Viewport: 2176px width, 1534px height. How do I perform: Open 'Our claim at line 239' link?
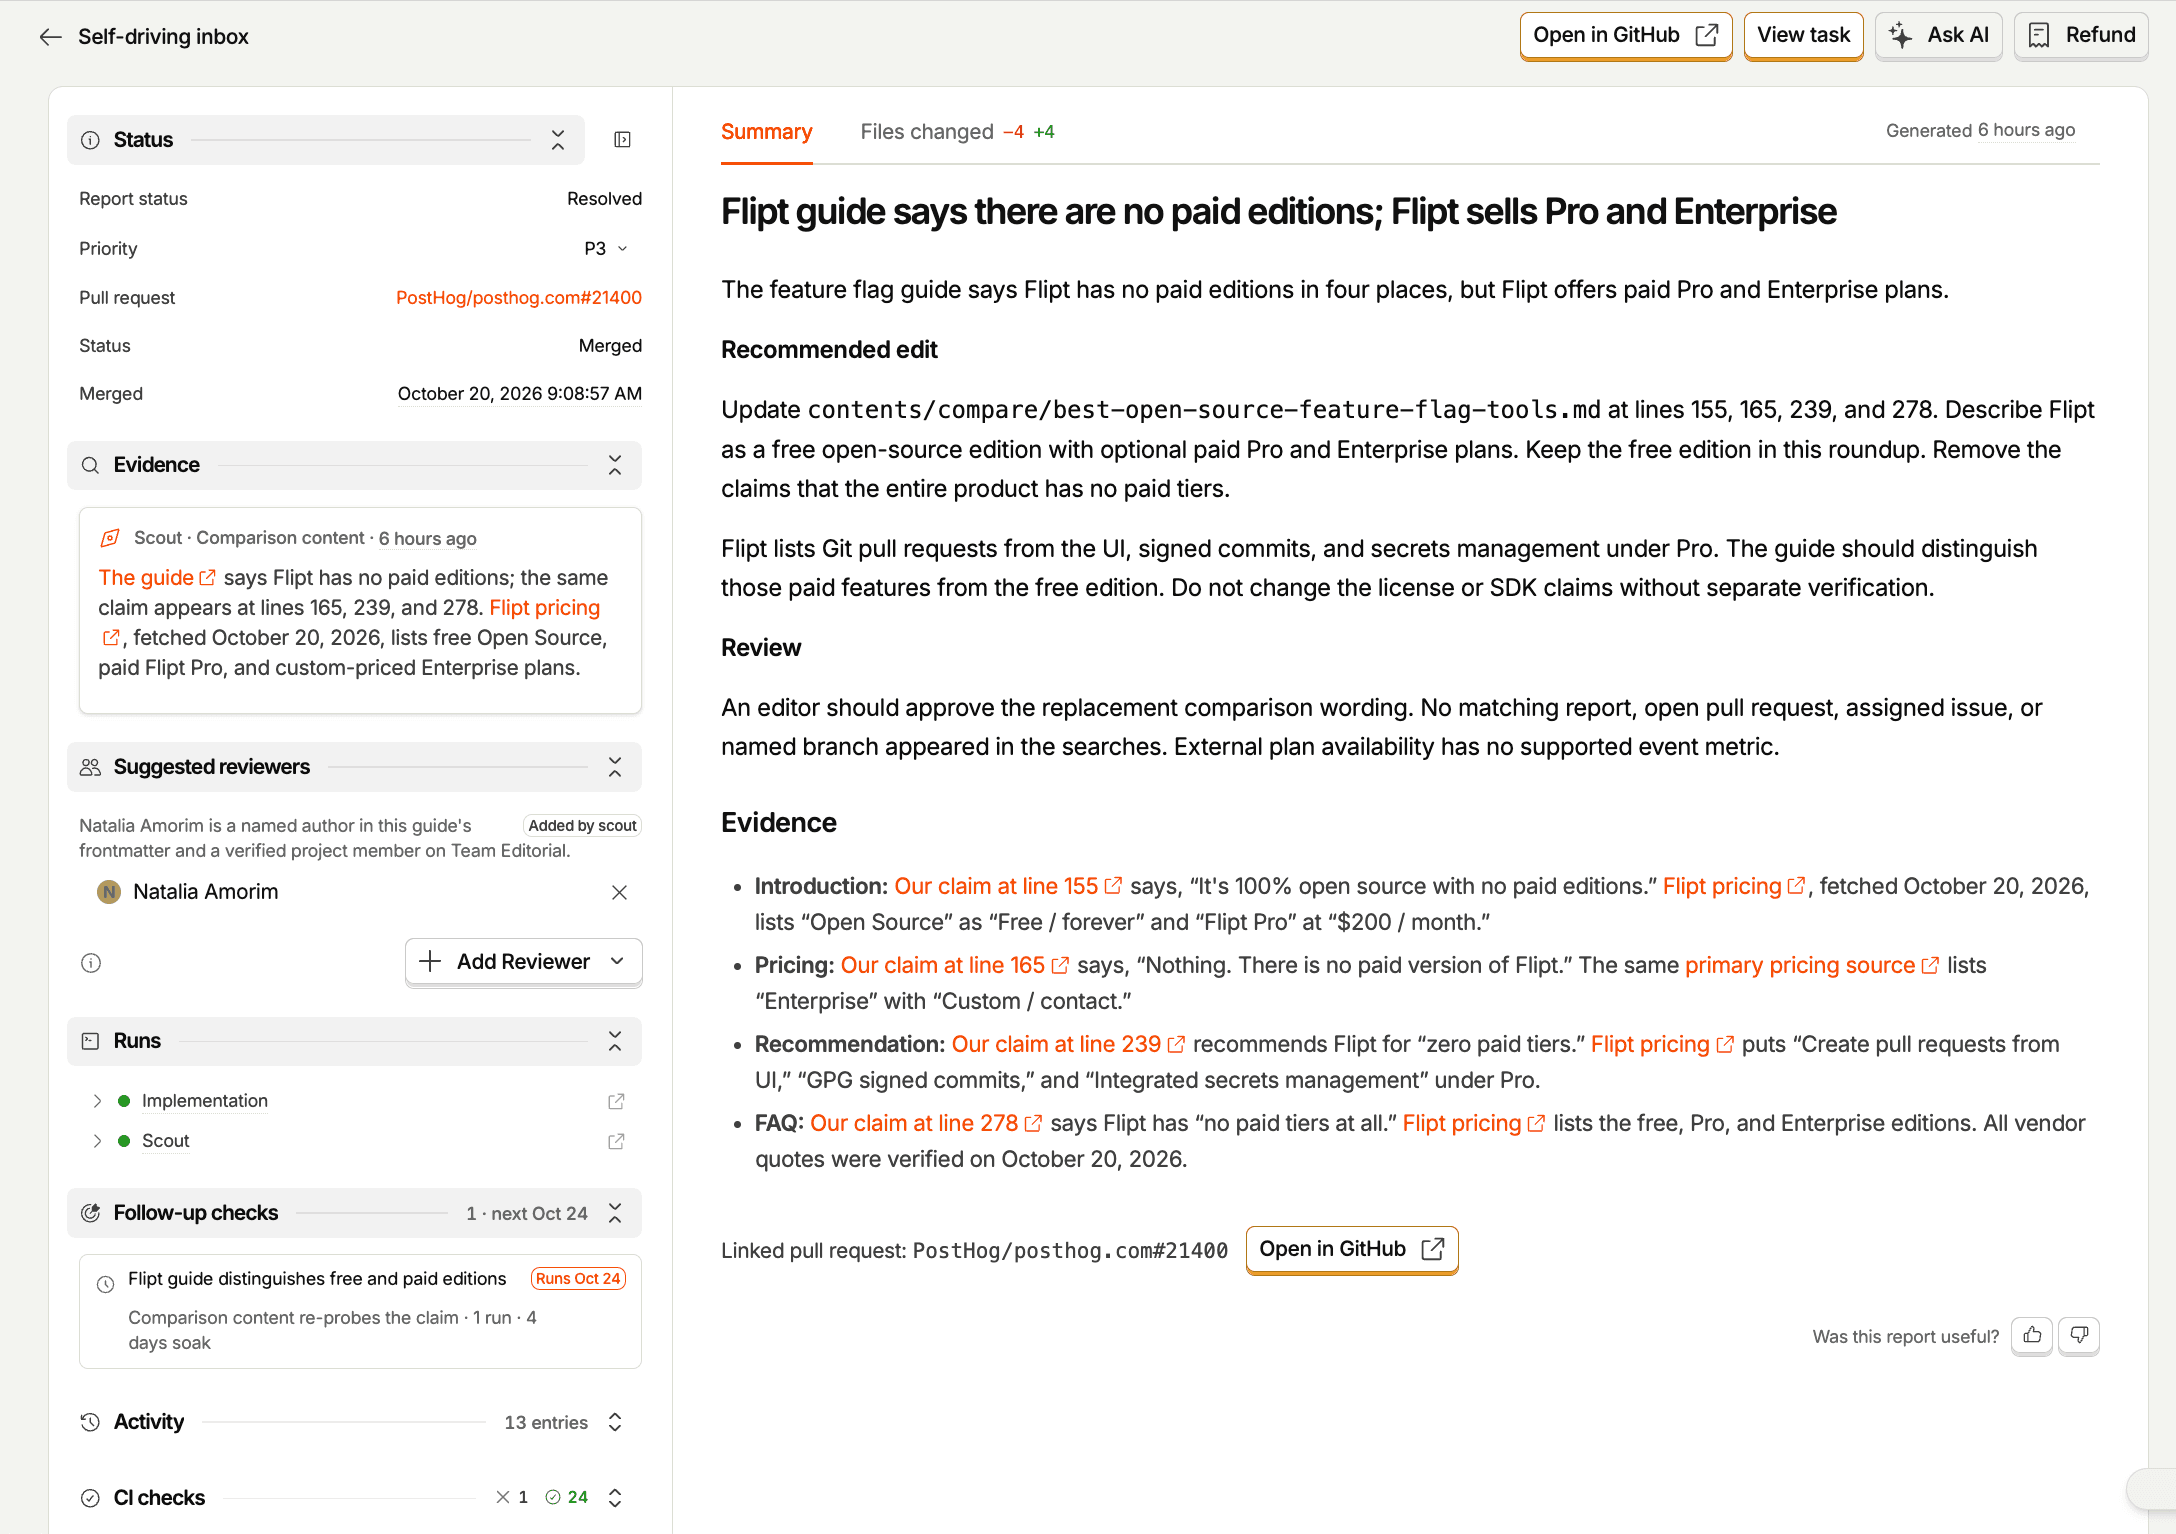1067,1045
